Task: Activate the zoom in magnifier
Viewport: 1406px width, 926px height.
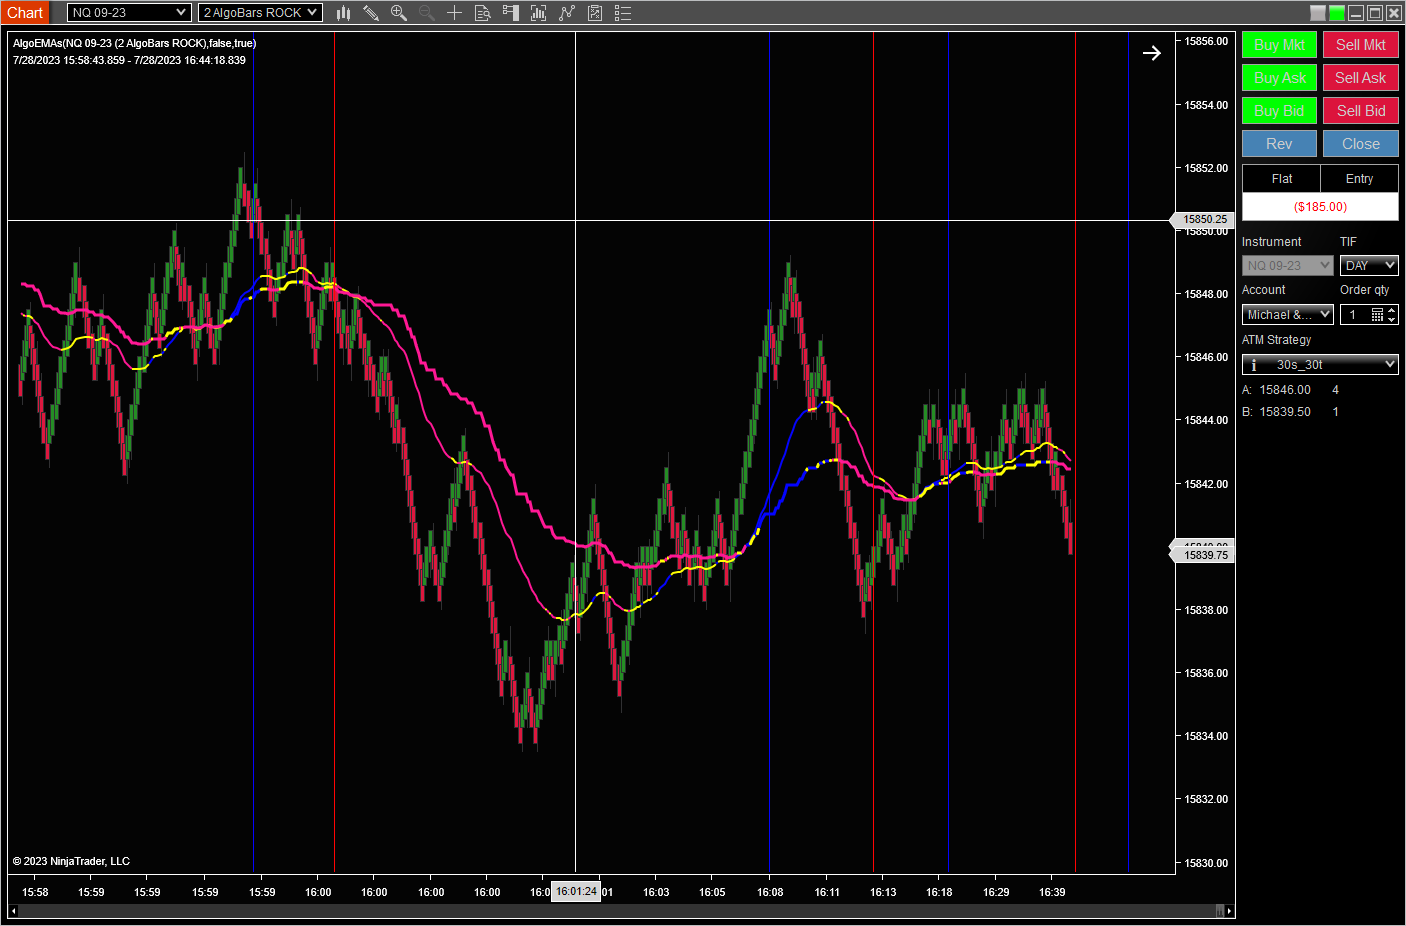Action: pos(399,13)
